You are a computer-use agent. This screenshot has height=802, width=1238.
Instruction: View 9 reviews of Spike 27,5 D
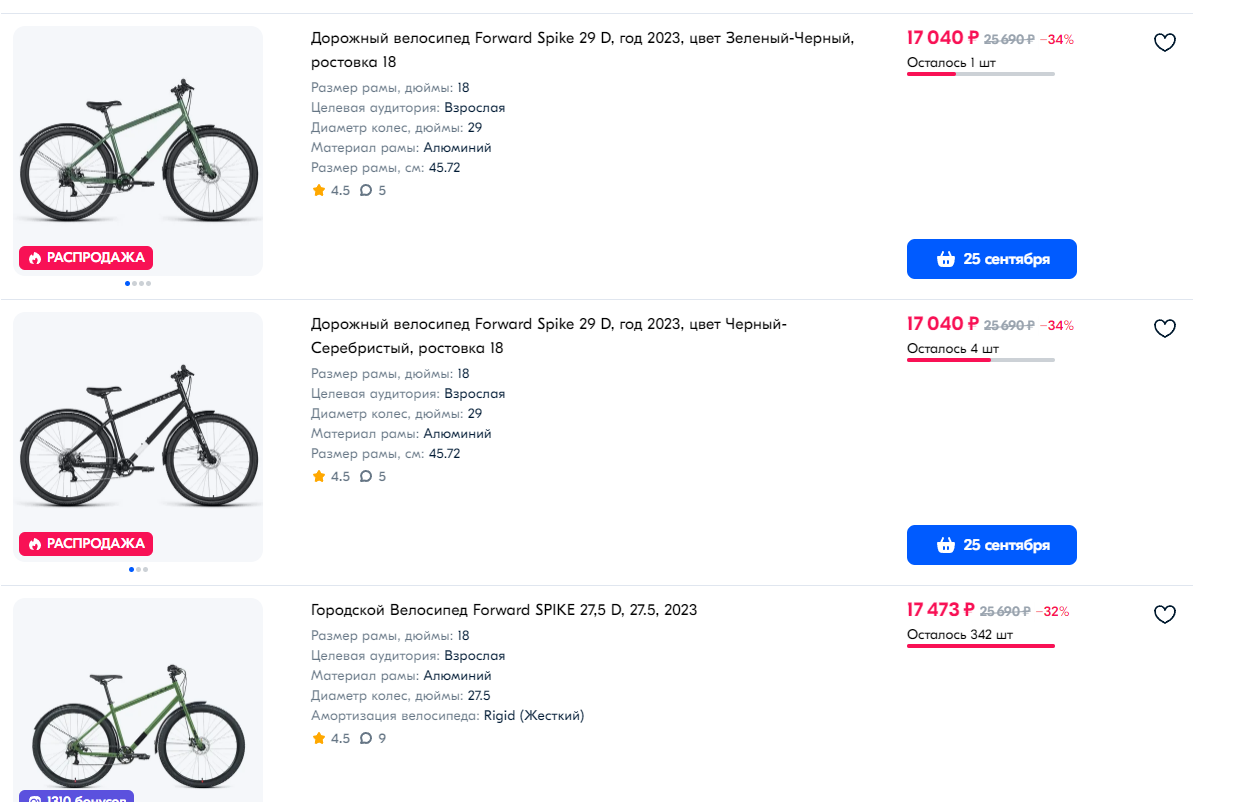pos(372,738)
